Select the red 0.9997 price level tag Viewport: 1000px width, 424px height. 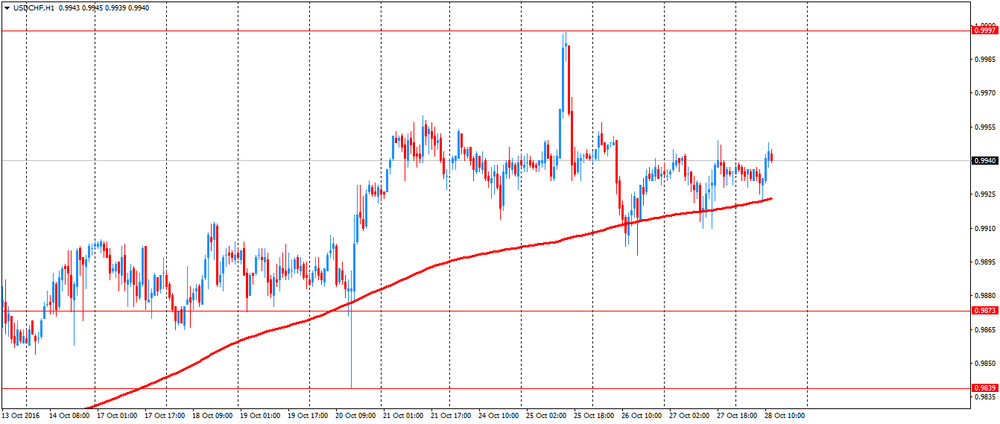(x=983, y=30)
